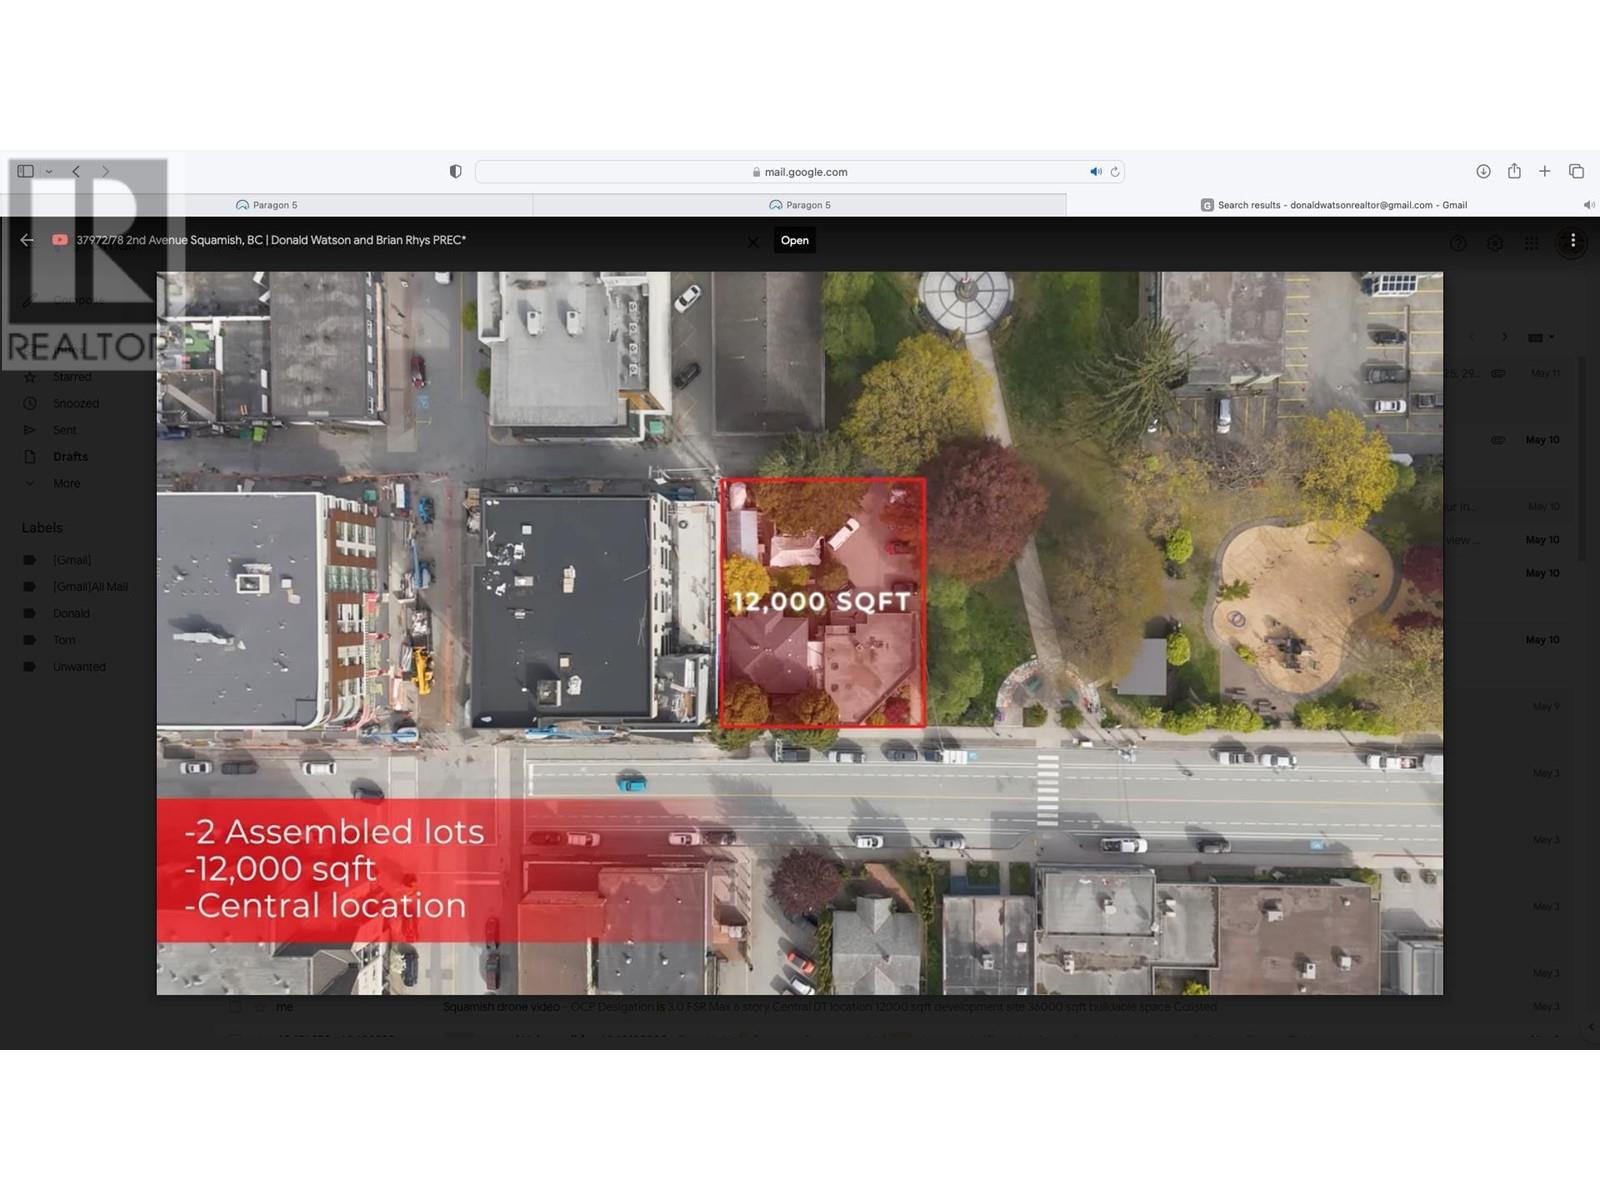Open the Safari downloads icon
The width and height of the screenshot is (1600, 1200).
pyautogui.click(x=1484, y=171)
